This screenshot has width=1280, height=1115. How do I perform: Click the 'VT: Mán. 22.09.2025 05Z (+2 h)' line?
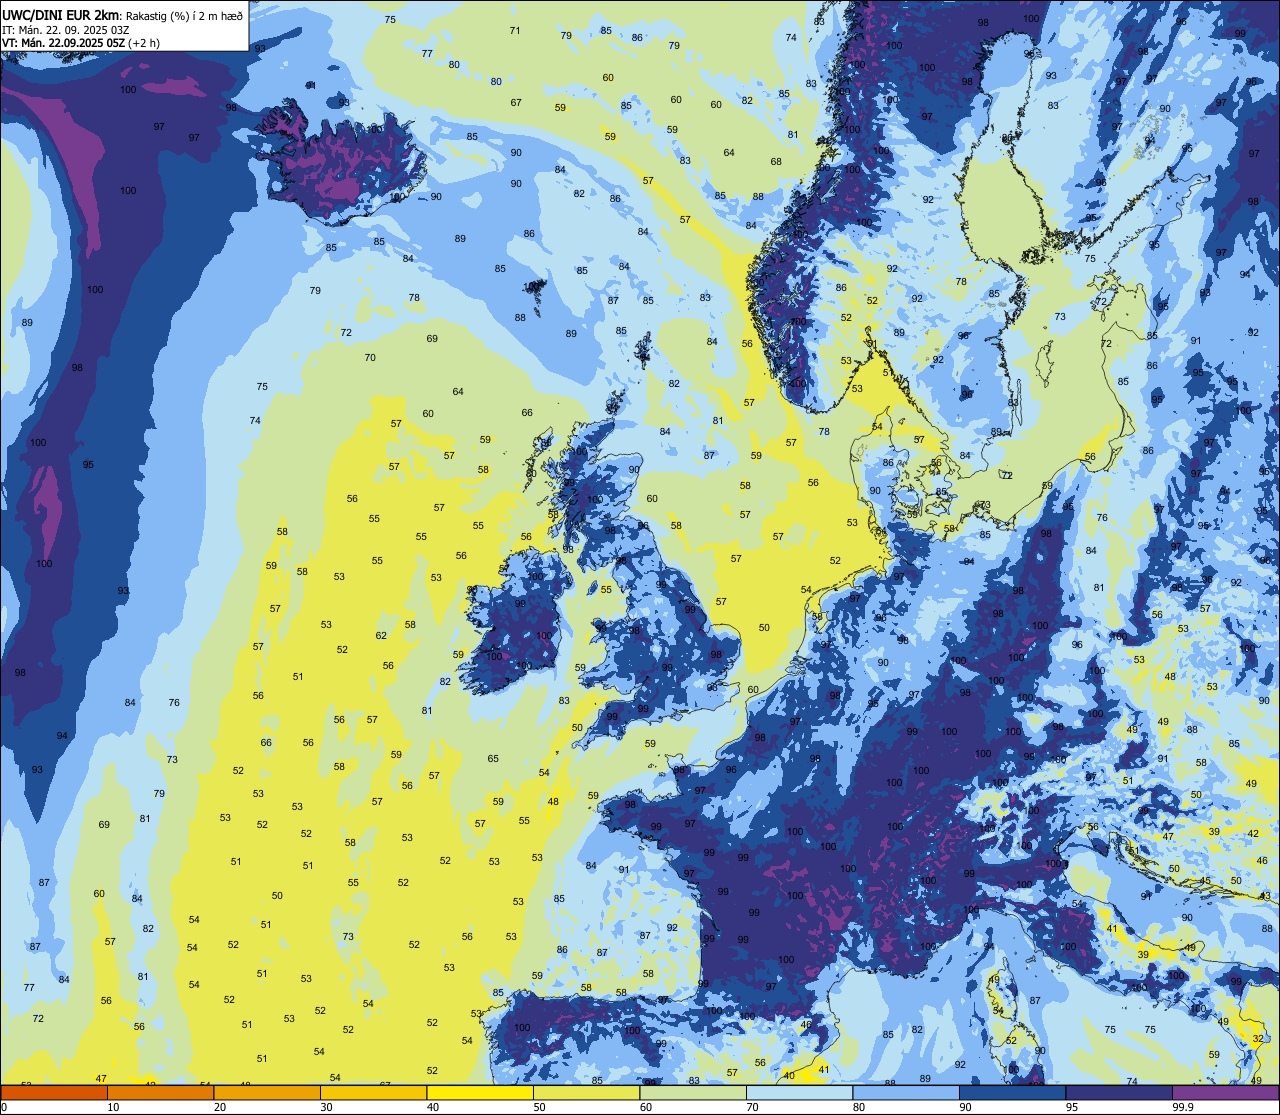(x=80, y=43)
